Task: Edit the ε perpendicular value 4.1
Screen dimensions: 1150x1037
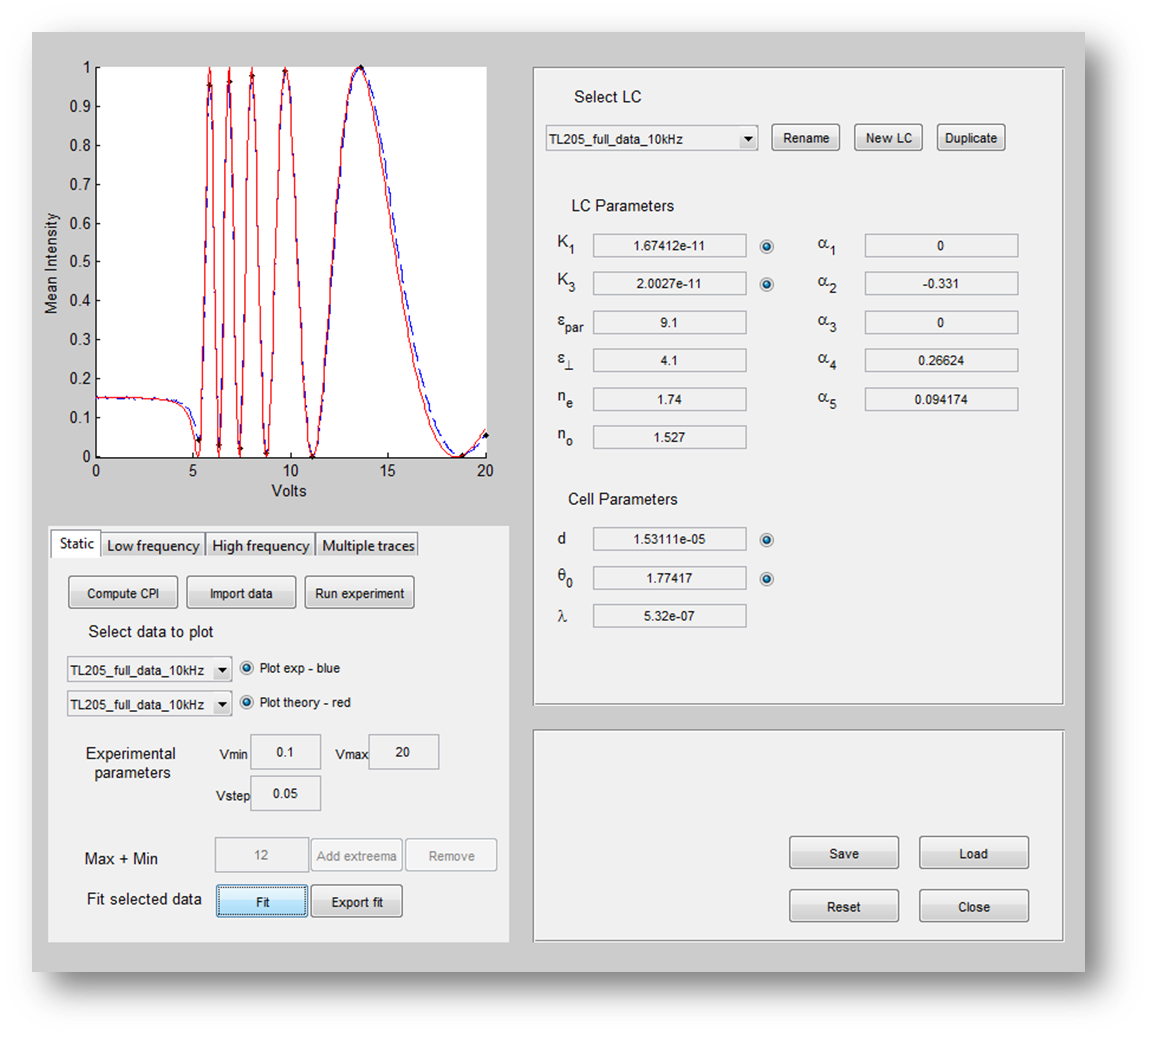Action: tap(670, 361)
